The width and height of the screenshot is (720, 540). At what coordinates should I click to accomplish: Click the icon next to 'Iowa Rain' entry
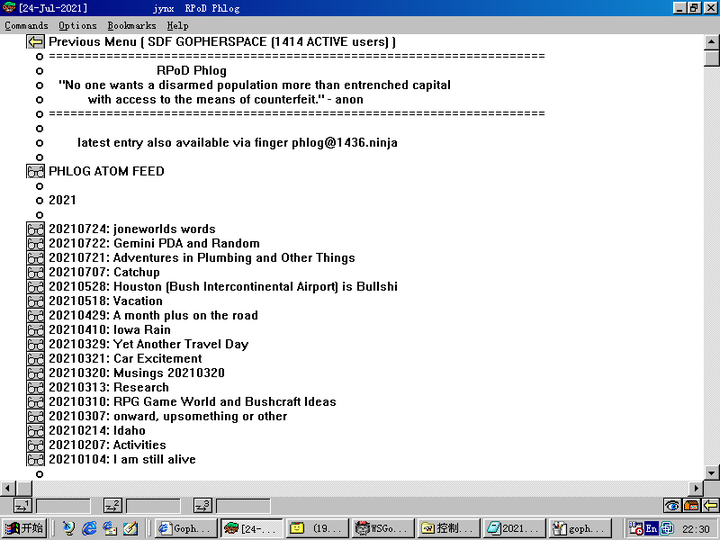(36, 330)
